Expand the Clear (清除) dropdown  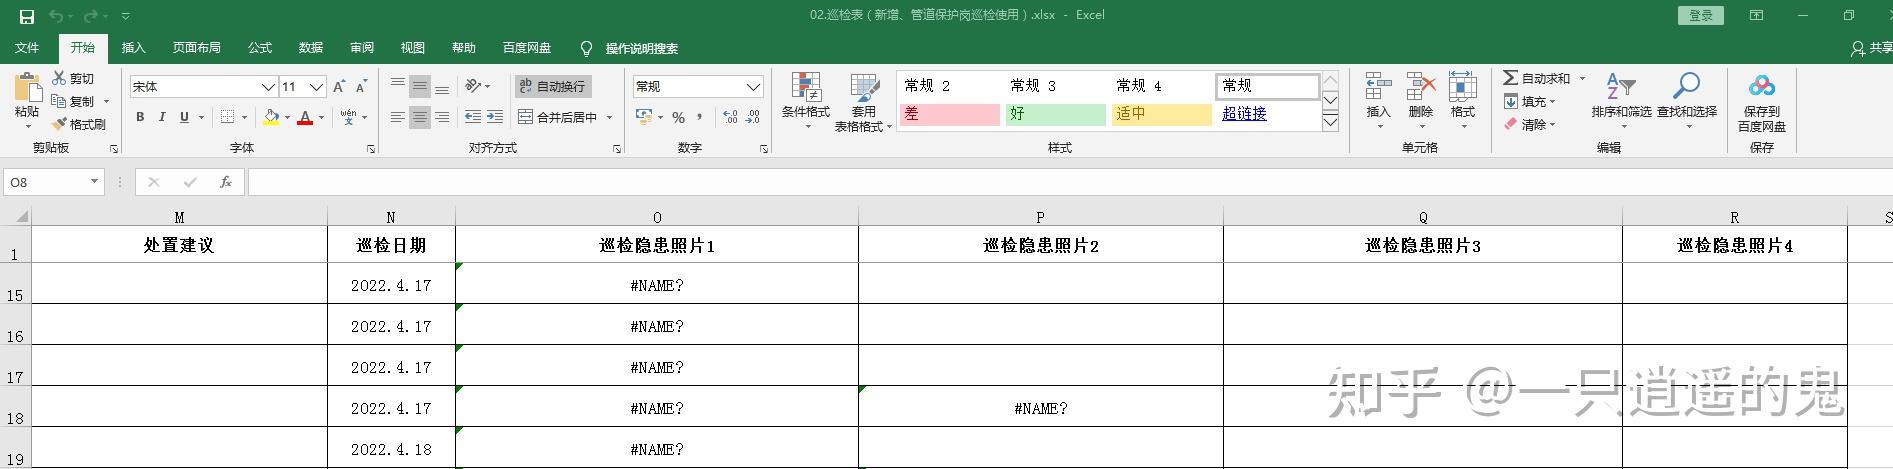tap(1552, 125)
